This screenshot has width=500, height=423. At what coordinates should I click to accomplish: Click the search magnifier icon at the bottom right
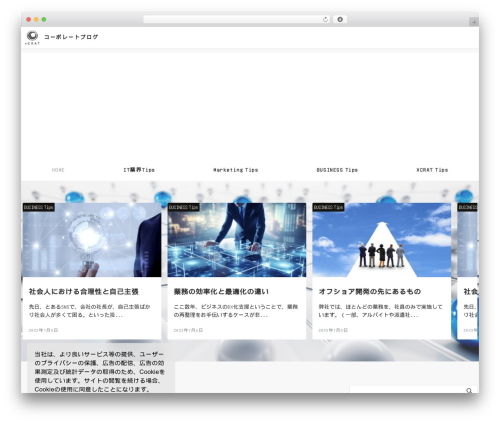coord(469,390)
